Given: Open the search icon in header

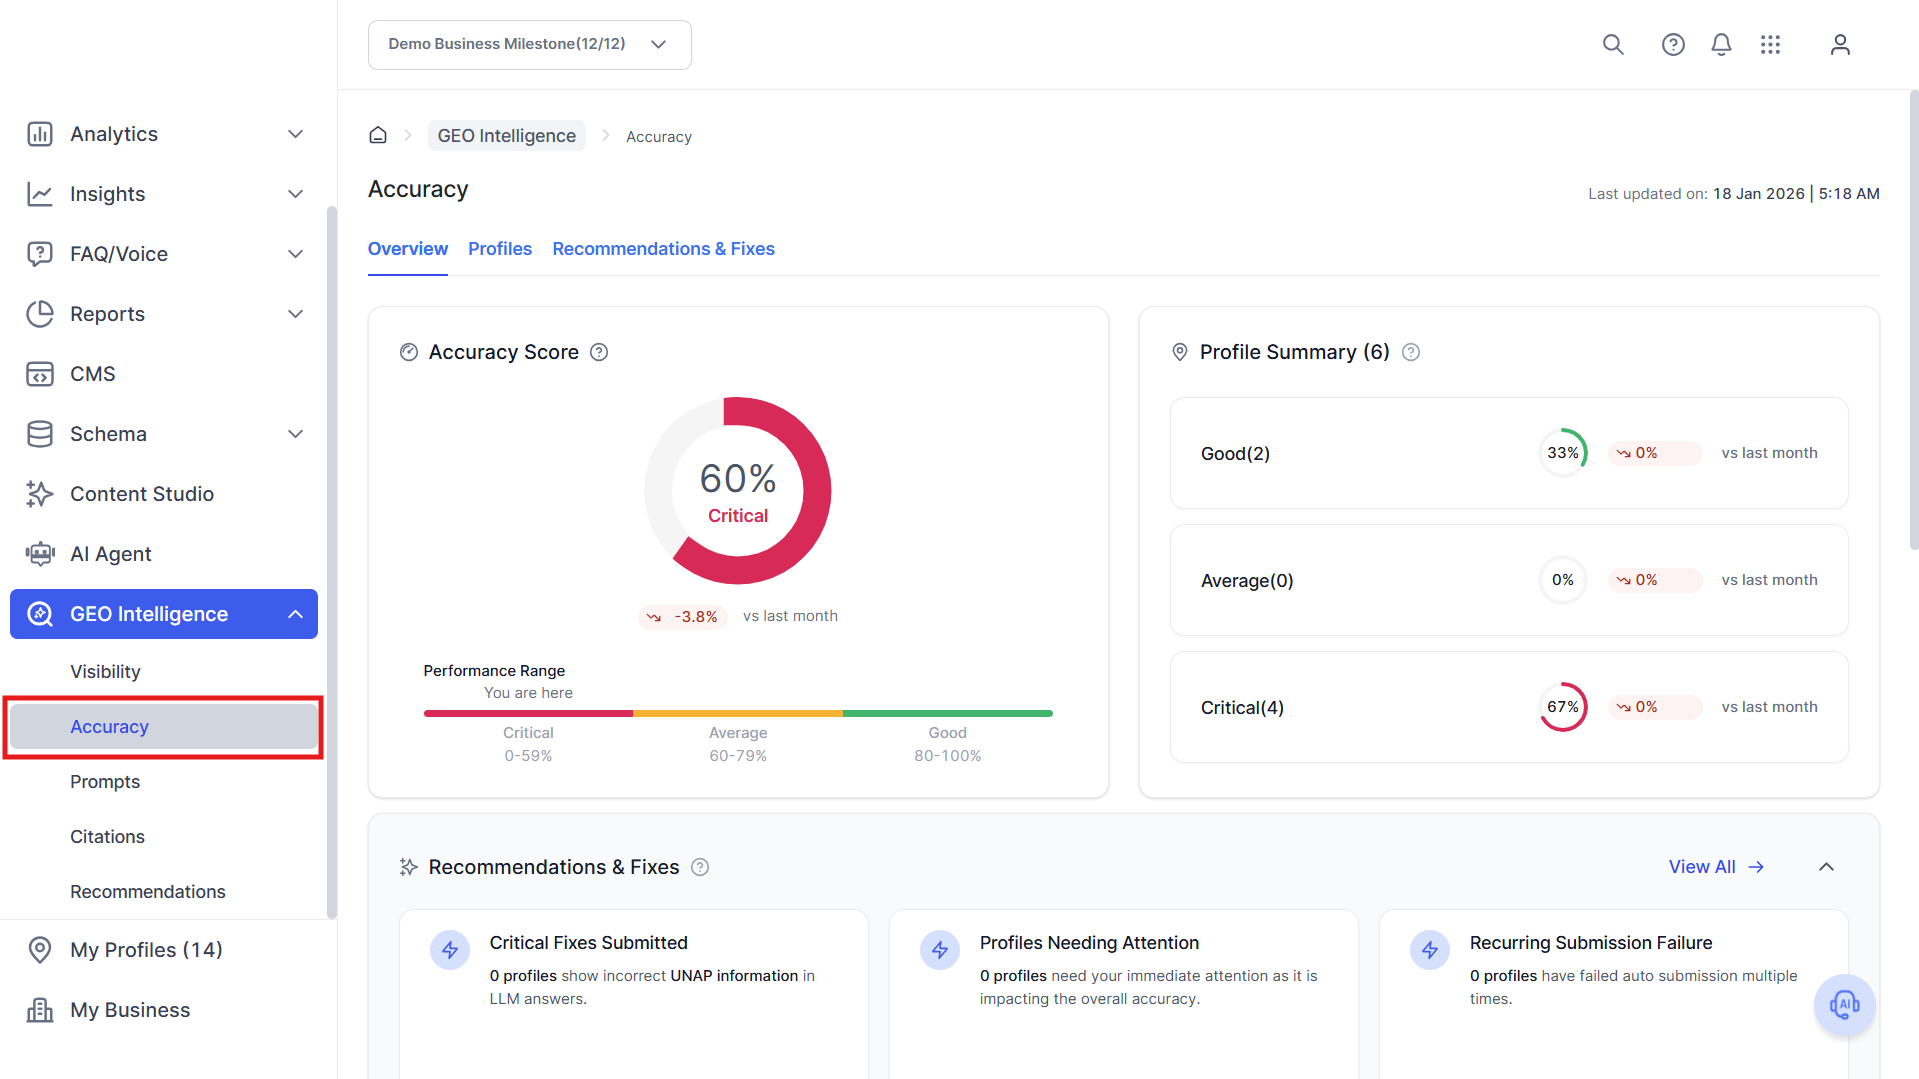Looking at the screenshot, I should click(x=1613, y=45).
